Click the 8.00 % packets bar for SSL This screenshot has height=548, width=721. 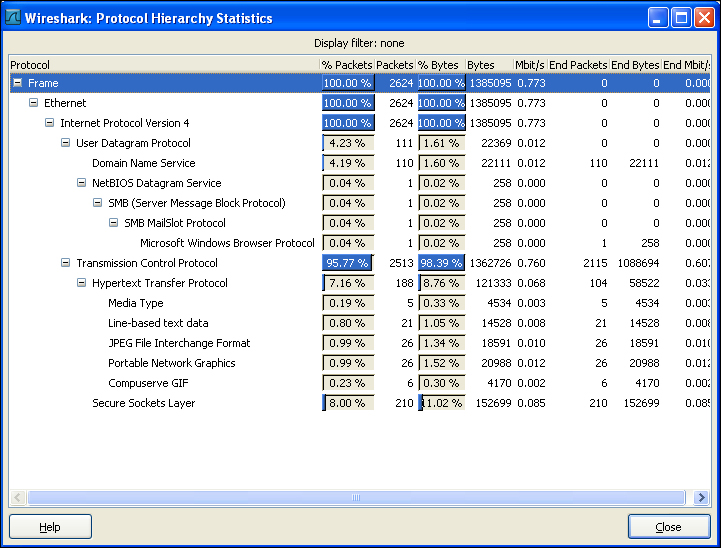(348, 403)
